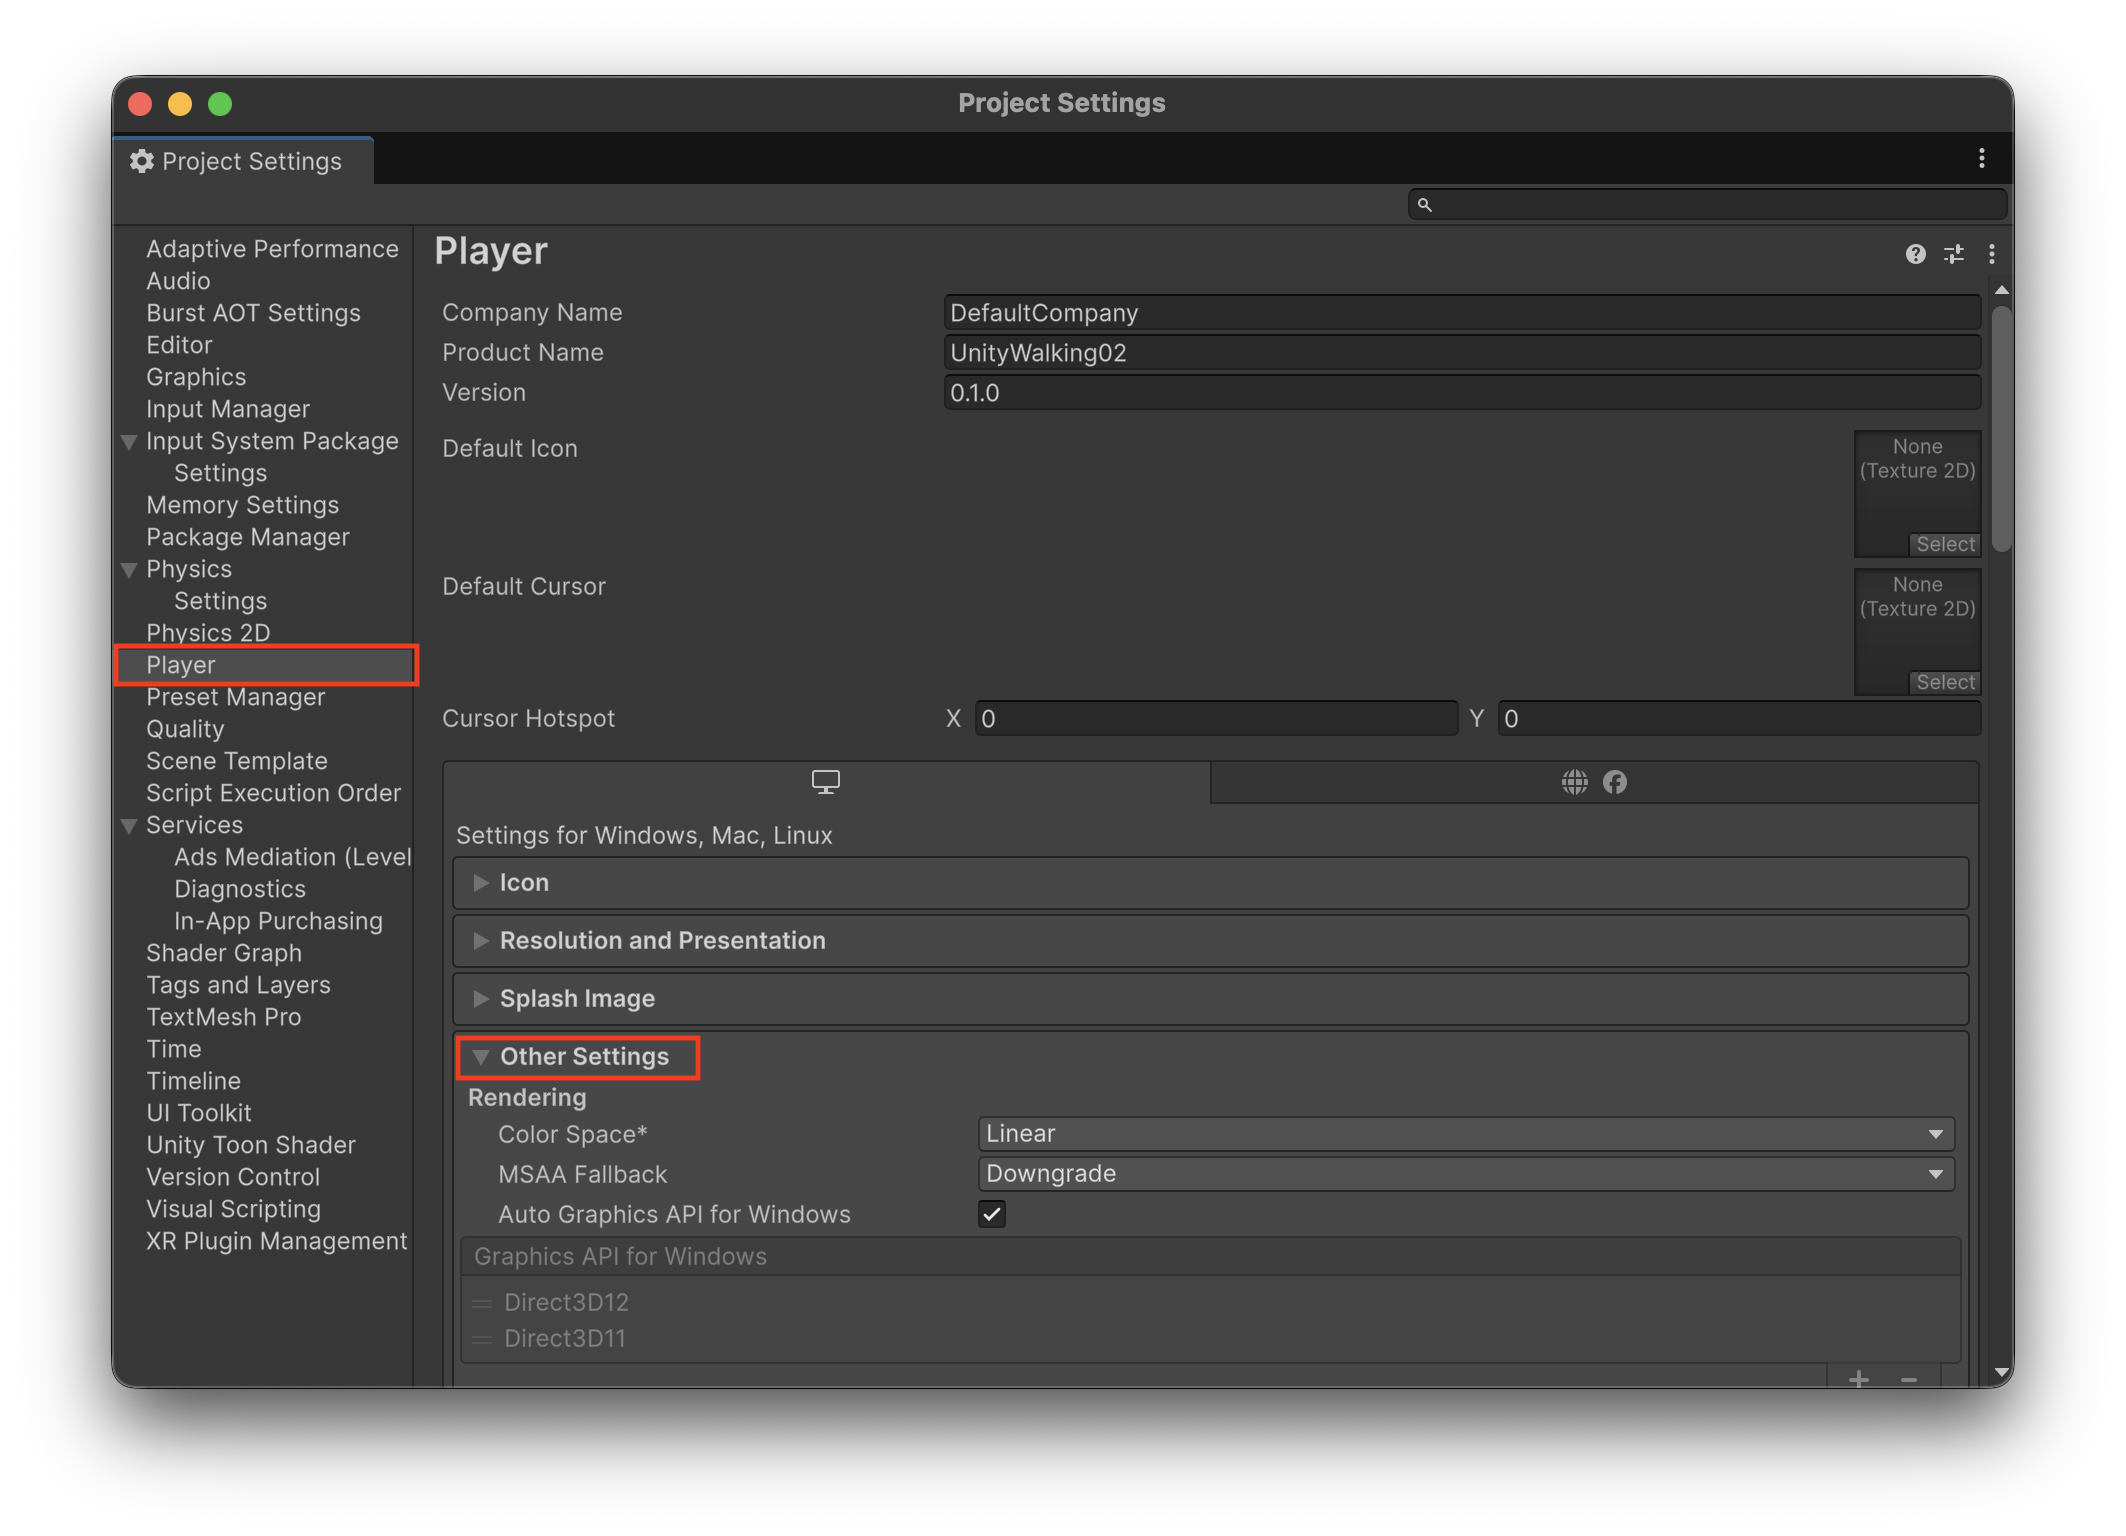Open the MSAA Fallback dropdown

click(x=1465, y=1174)
